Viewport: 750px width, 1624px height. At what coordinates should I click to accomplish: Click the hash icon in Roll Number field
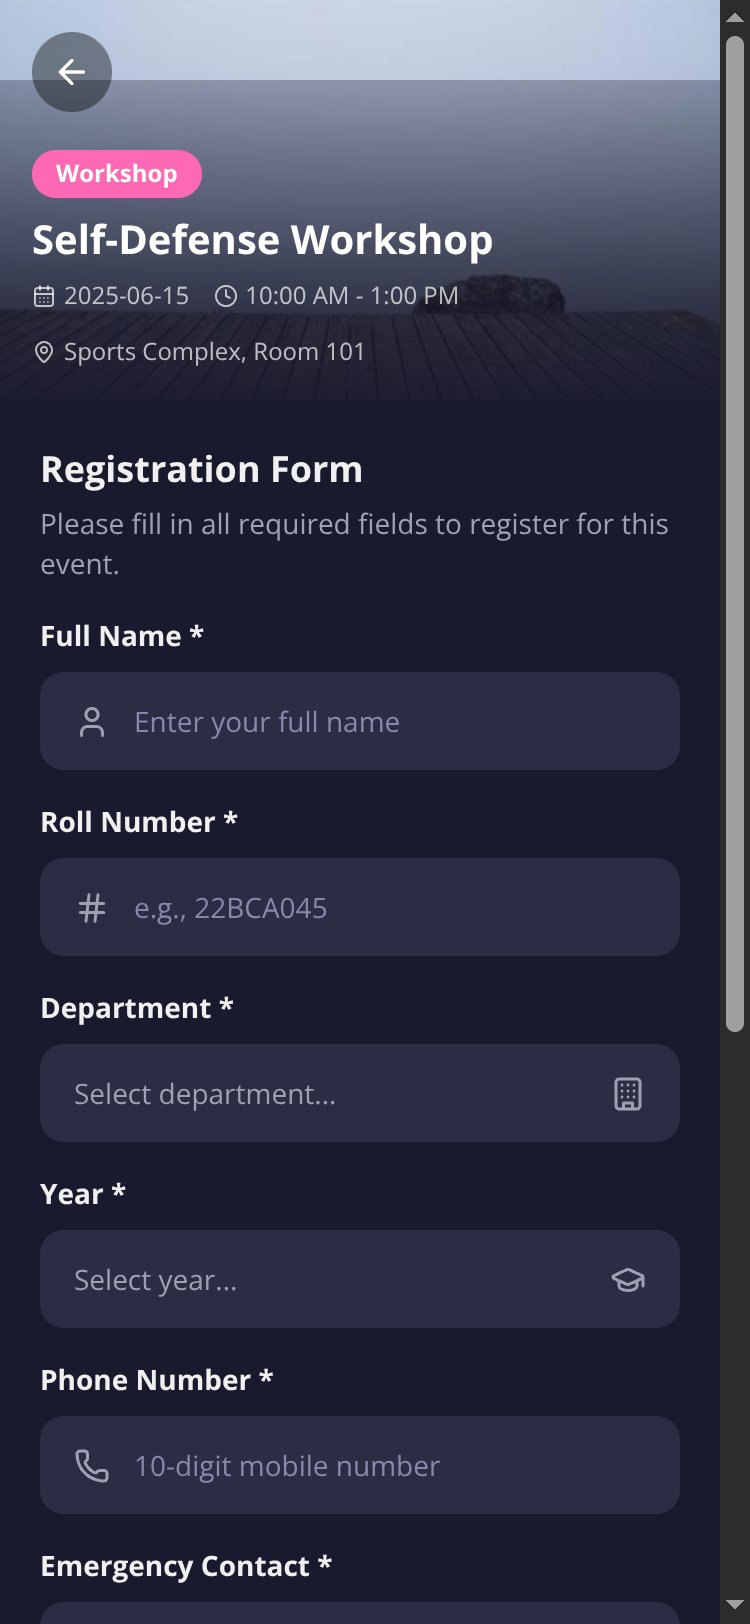pyautogui.click(x=92, y=908)
